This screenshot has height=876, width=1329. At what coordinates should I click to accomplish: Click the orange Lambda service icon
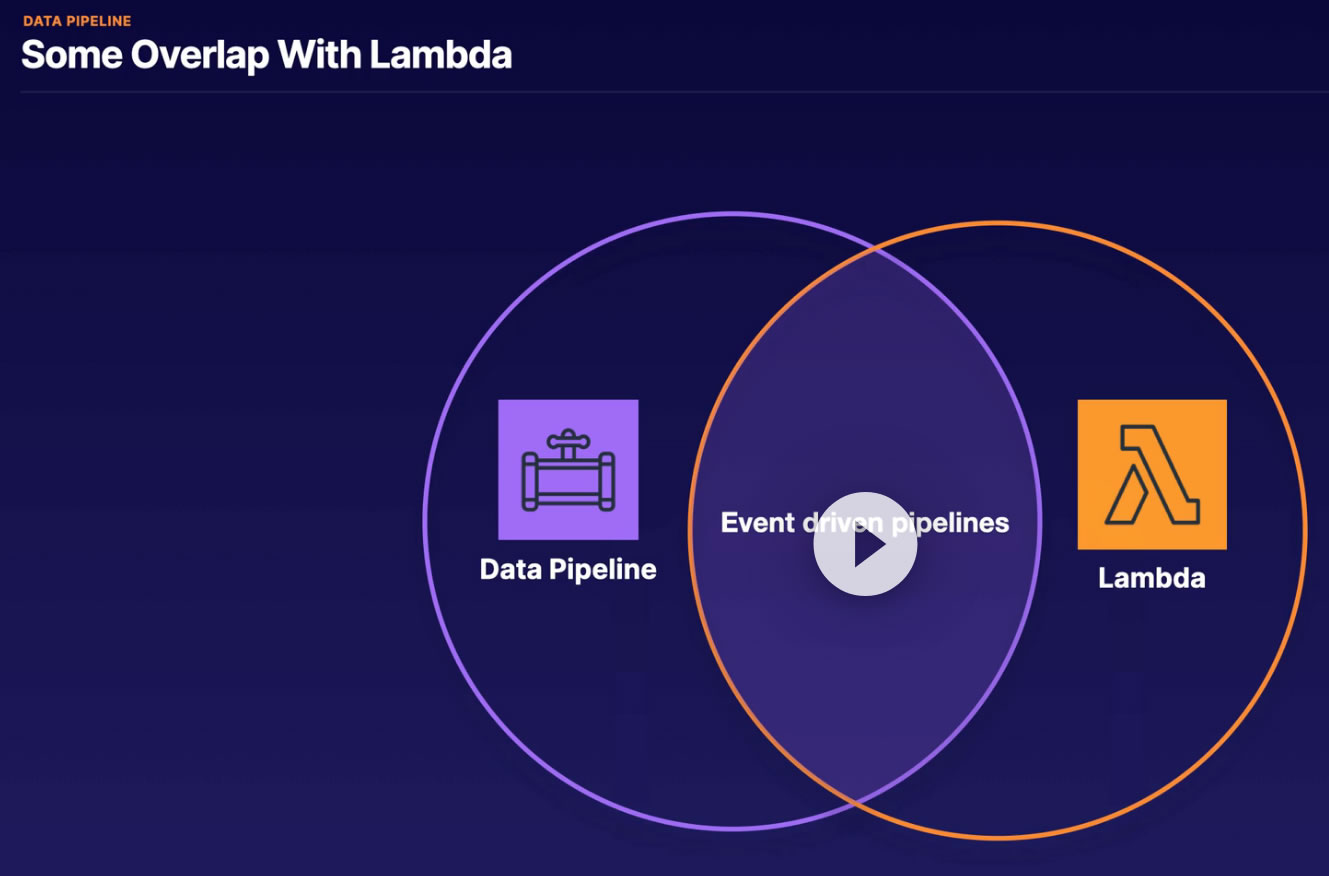[1151, 474]
